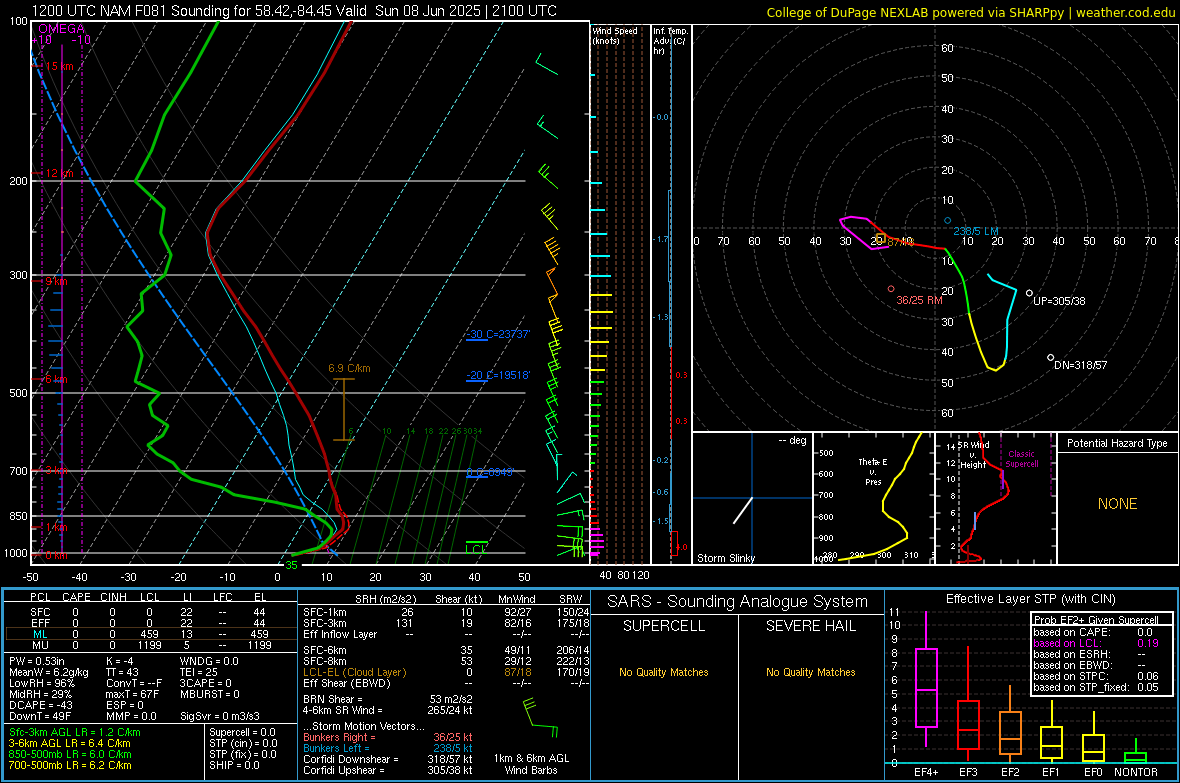Click the 'PW = 0.53in' value
1180x783 pixels.
[x=37, y=661]
